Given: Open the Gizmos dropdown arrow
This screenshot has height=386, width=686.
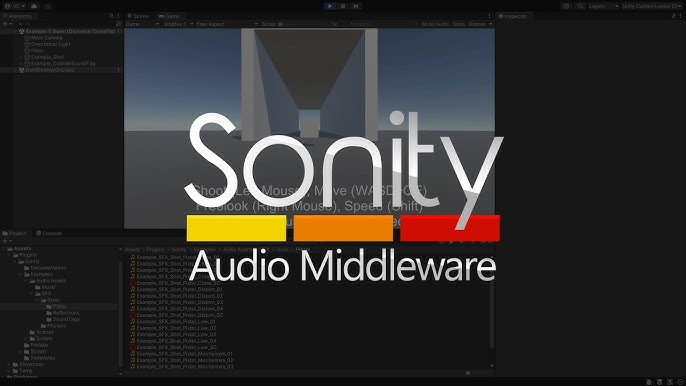Looking at the screenshot, I should [490, 24].
